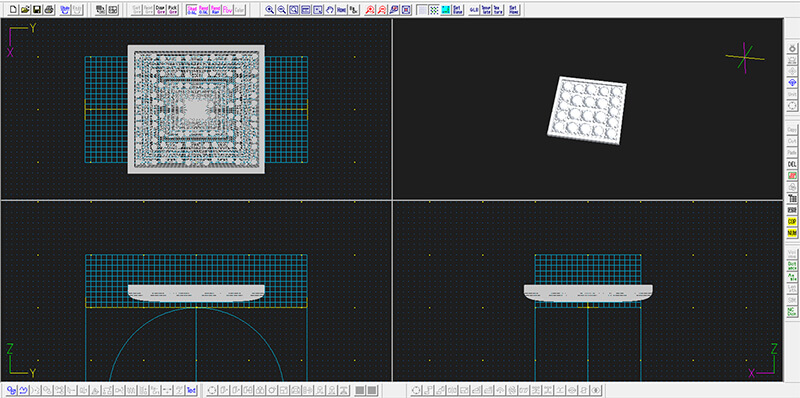
Task: Click the Set Home toolbar button
Action: pos(513,9)
